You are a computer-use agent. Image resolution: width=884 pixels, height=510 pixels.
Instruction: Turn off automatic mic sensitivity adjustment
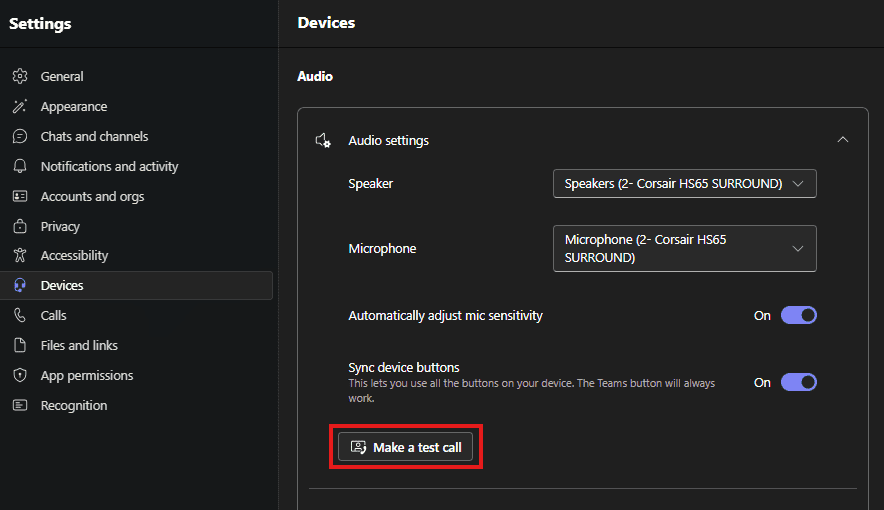(799, 316)
